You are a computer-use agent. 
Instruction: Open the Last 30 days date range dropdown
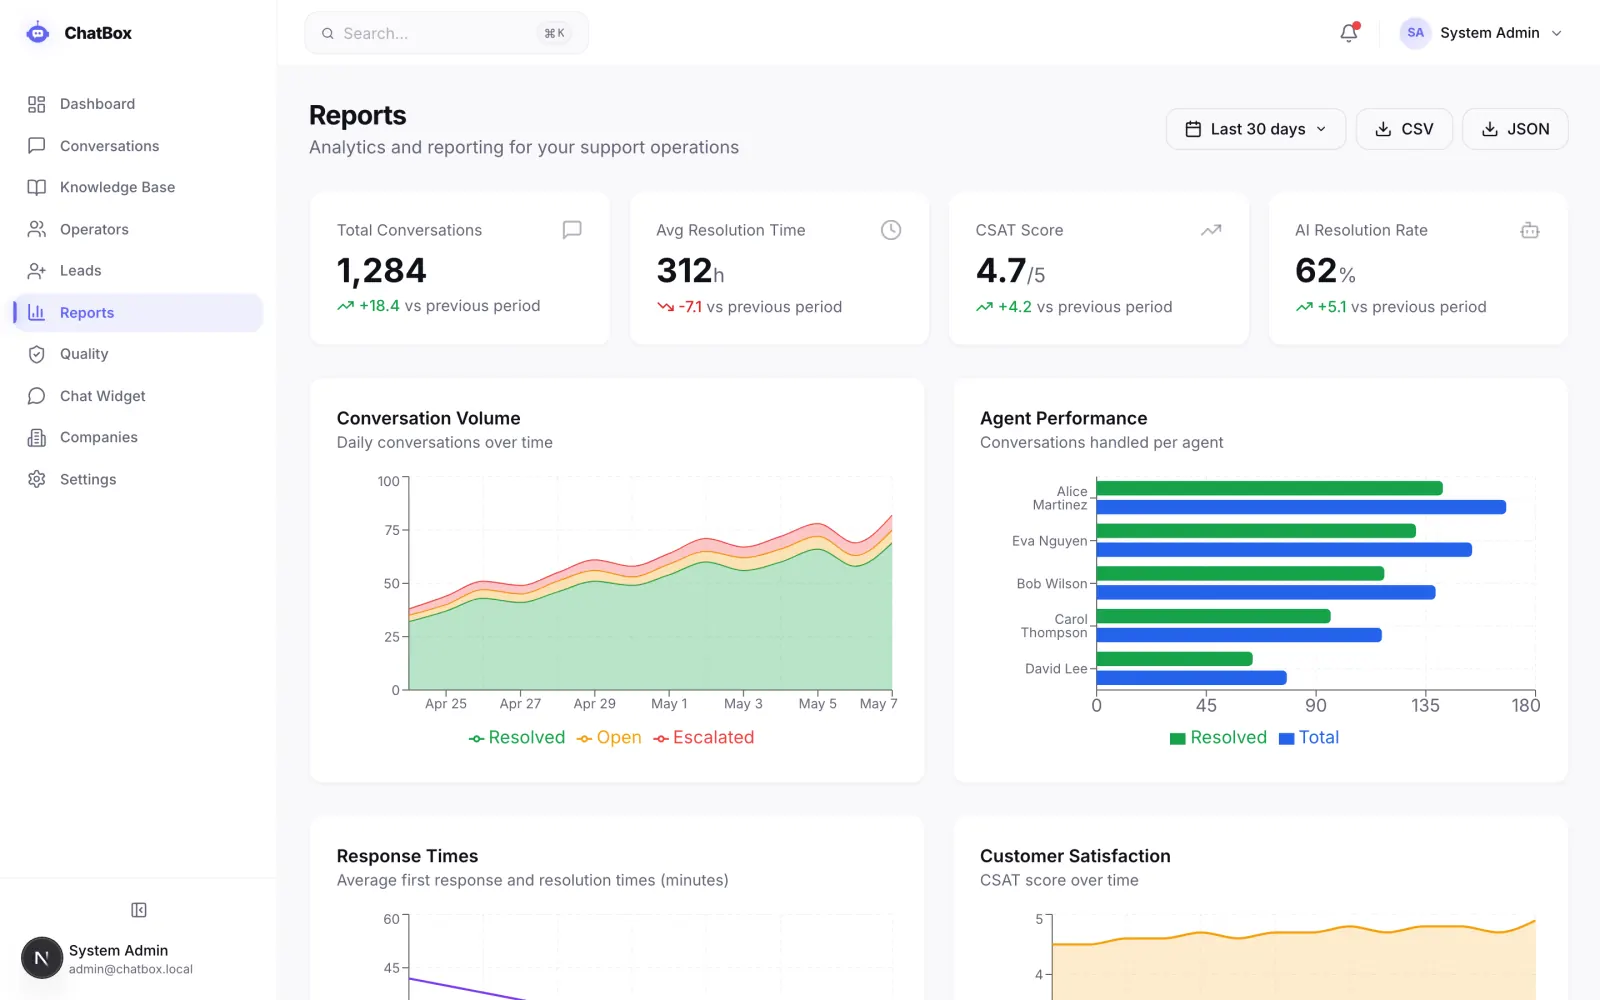tap(1256, 129)
